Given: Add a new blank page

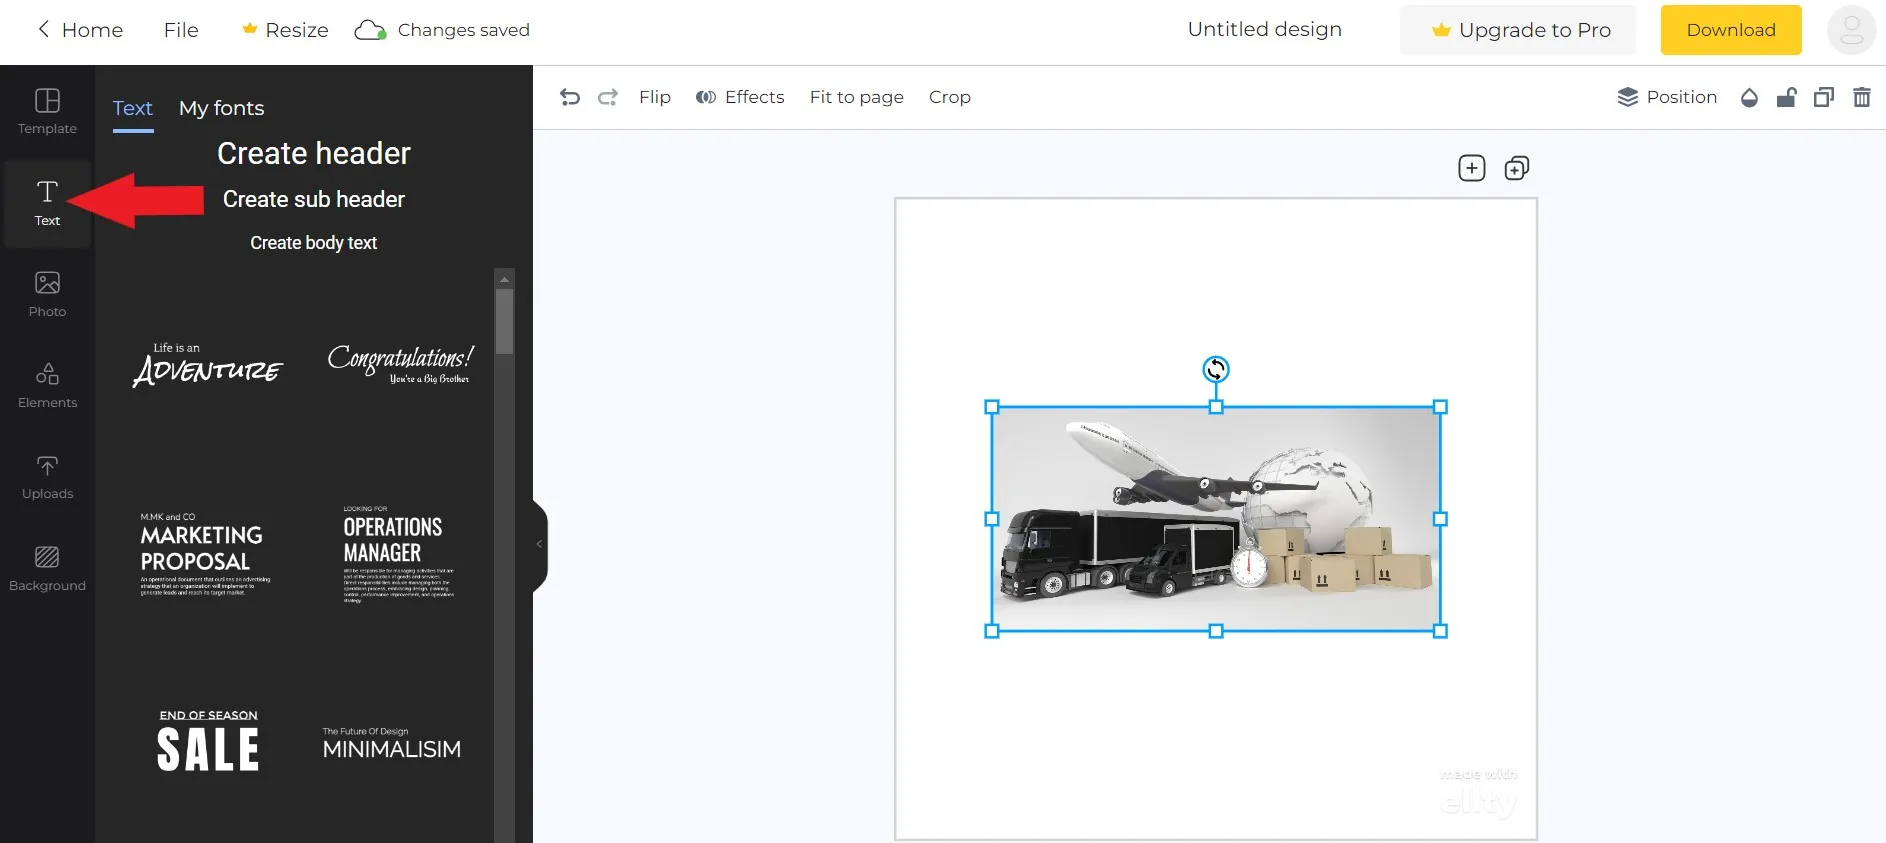Looking at the screenshot, I should 1471,168.
